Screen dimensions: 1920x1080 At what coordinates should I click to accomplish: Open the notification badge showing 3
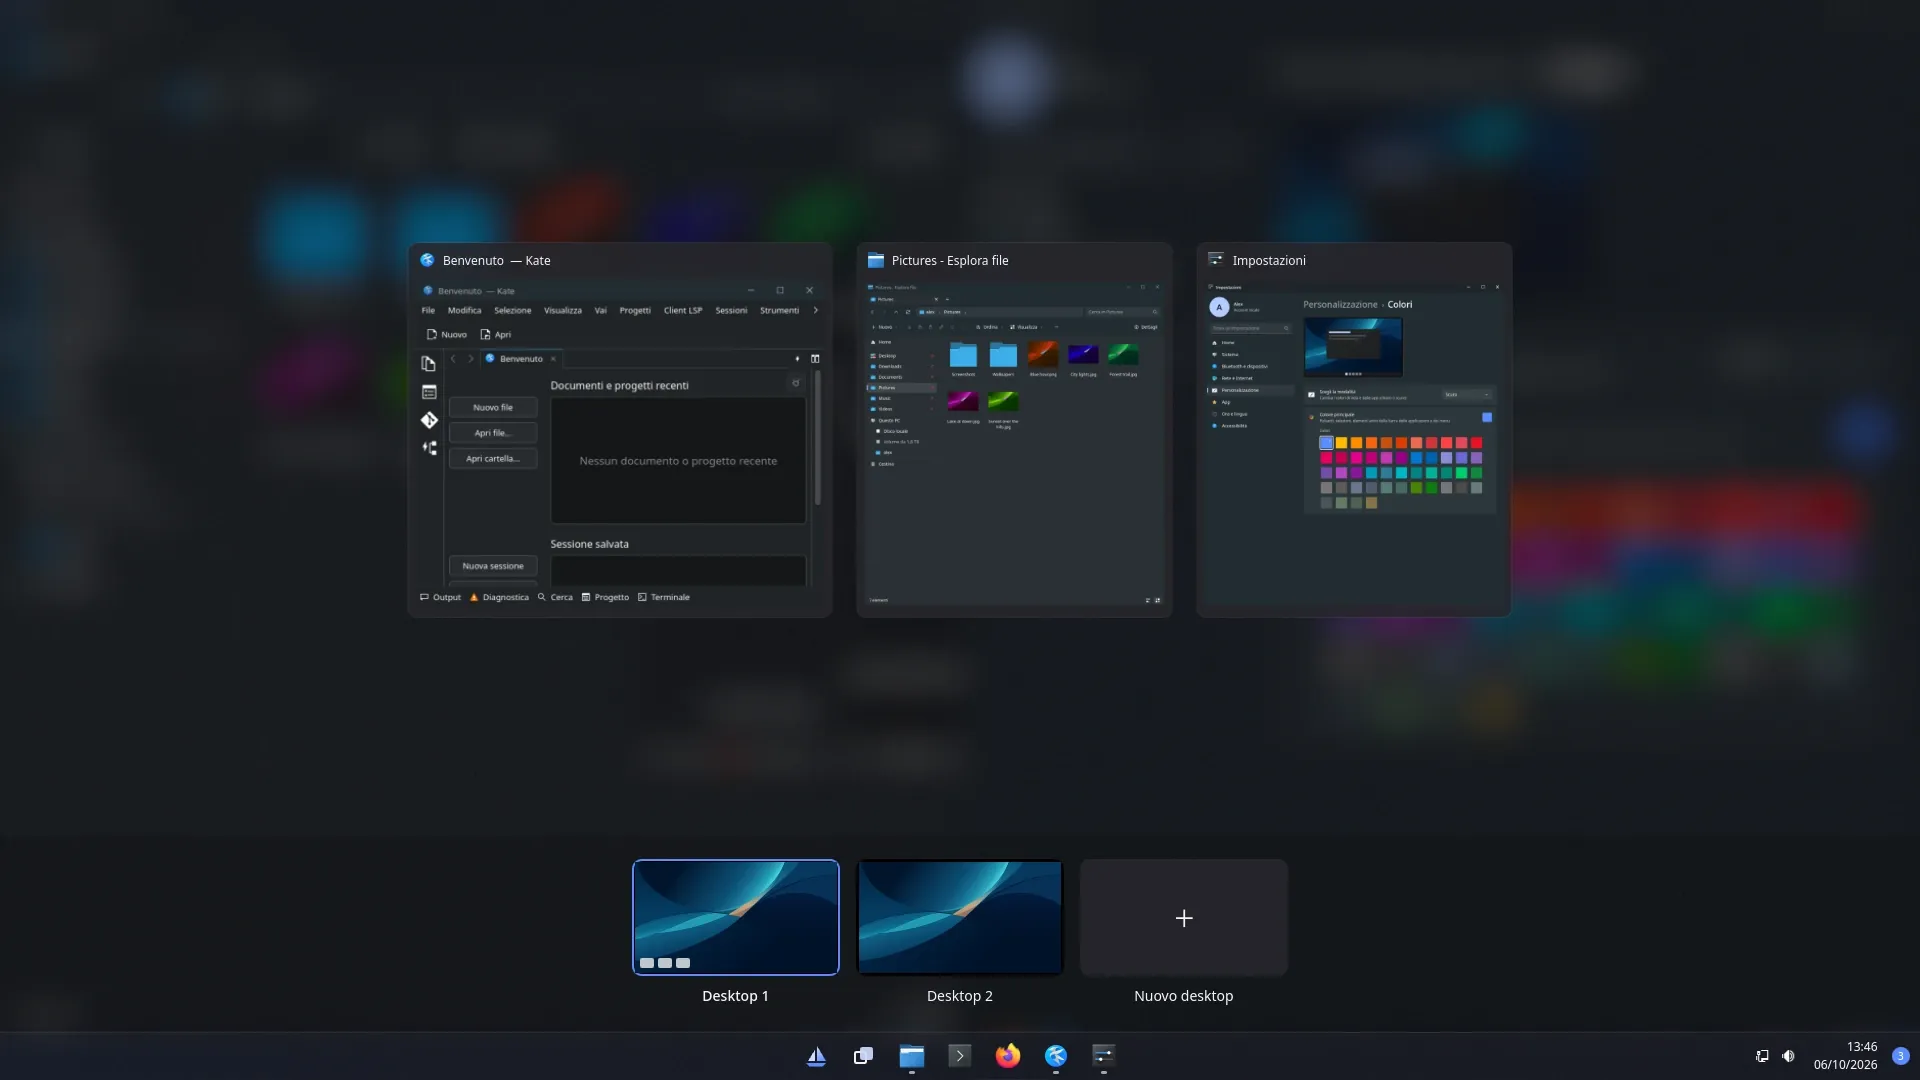(x=1901, y=1056)
